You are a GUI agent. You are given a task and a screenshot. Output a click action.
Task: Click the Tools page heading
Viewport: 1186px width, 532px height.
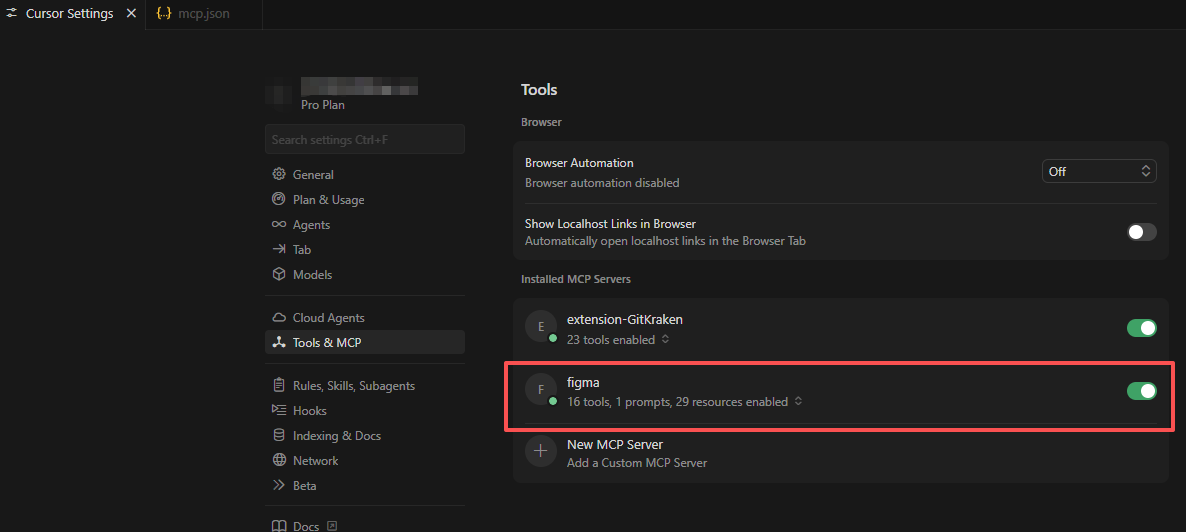539,89
